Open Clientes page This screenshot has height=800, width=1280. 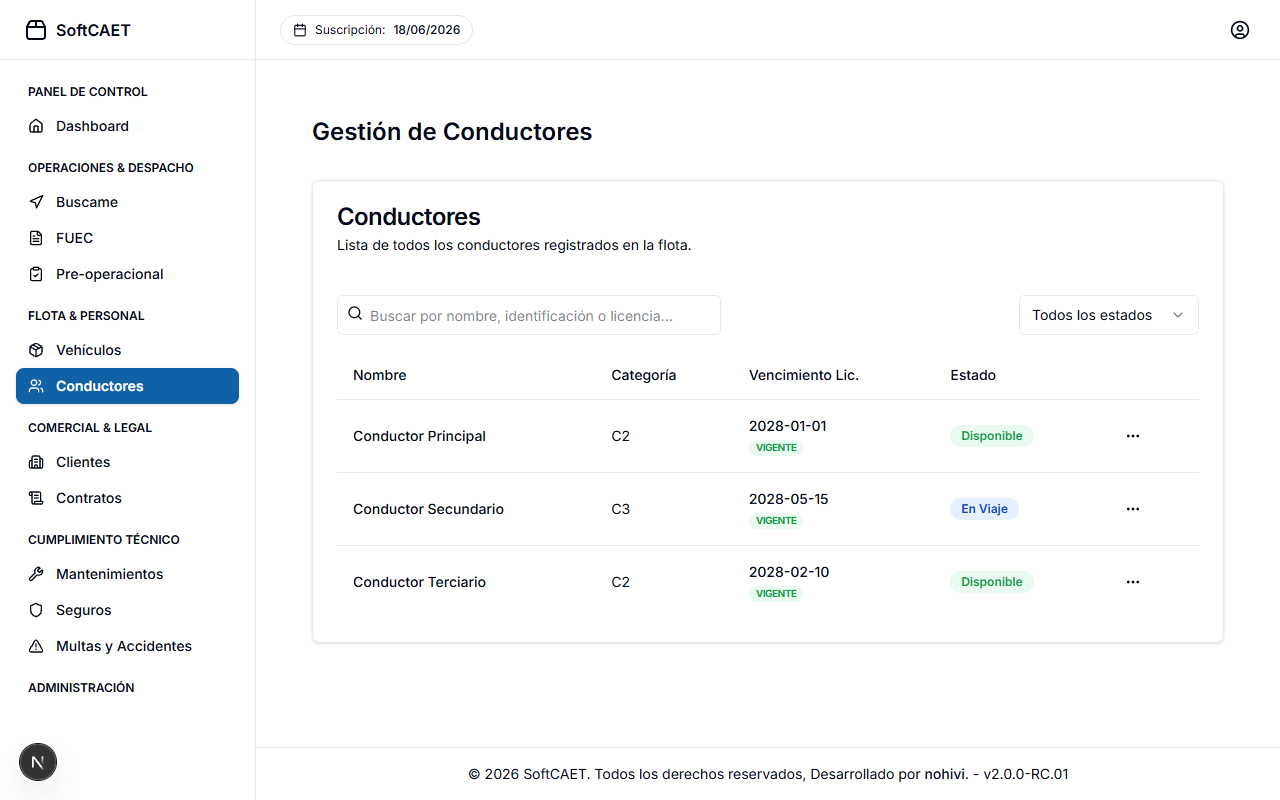tap(127, 462)
